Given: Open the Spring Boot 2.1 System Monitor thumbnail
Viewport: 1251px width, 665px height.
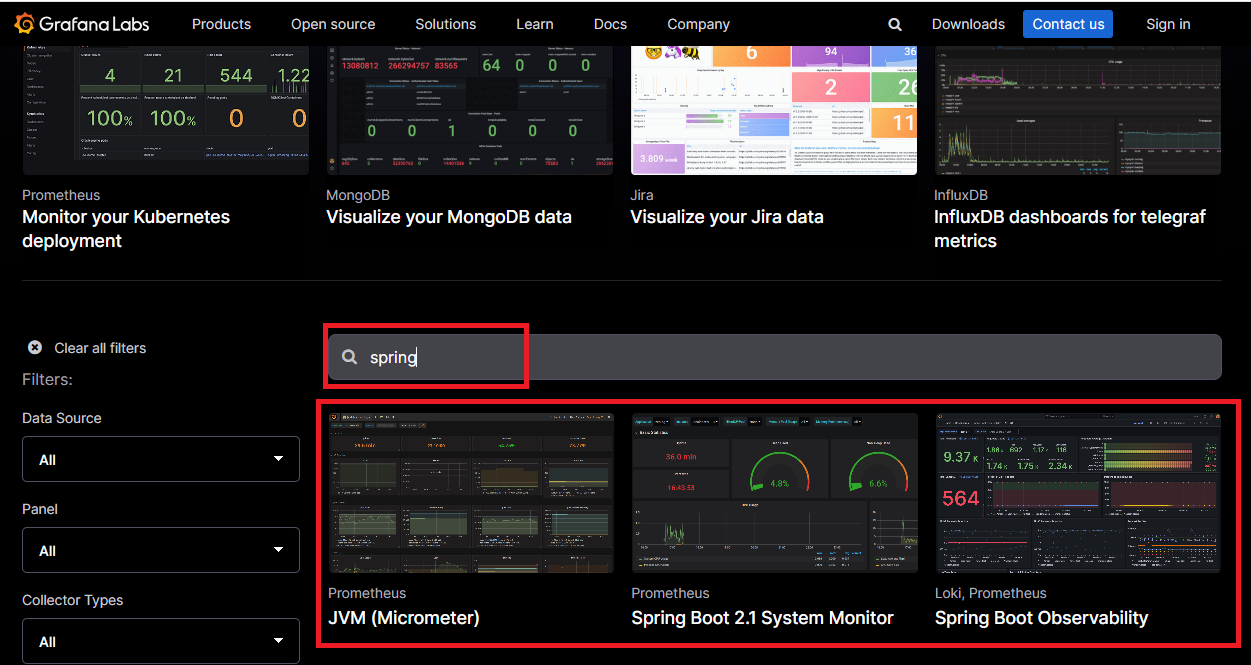Looking at the screenshot, I should point(774,493).
